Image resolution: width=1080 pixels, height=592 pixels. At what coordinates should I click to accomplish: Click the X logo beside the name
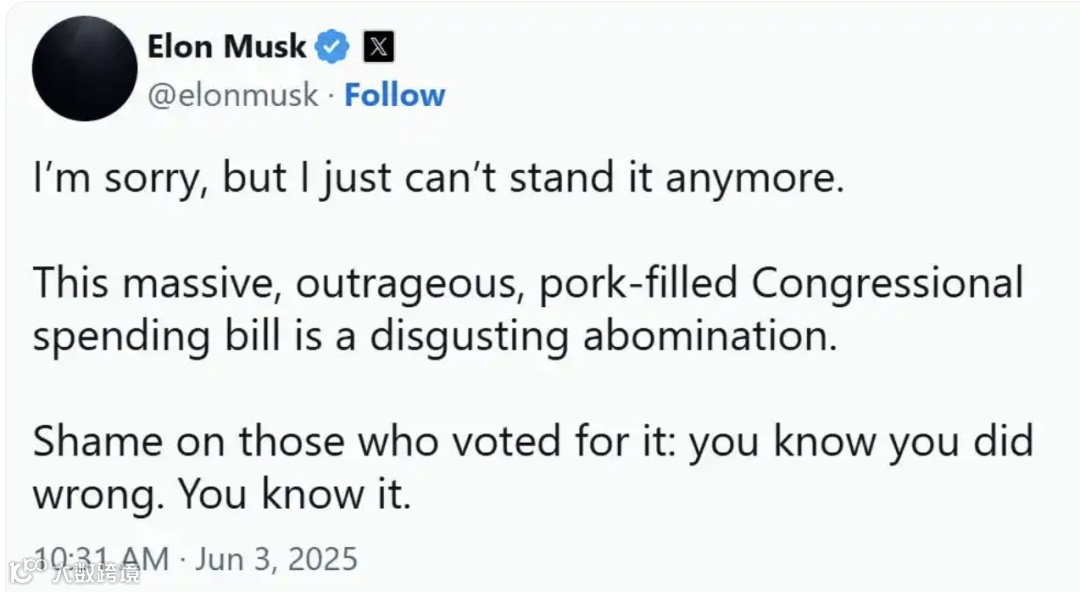378,46
